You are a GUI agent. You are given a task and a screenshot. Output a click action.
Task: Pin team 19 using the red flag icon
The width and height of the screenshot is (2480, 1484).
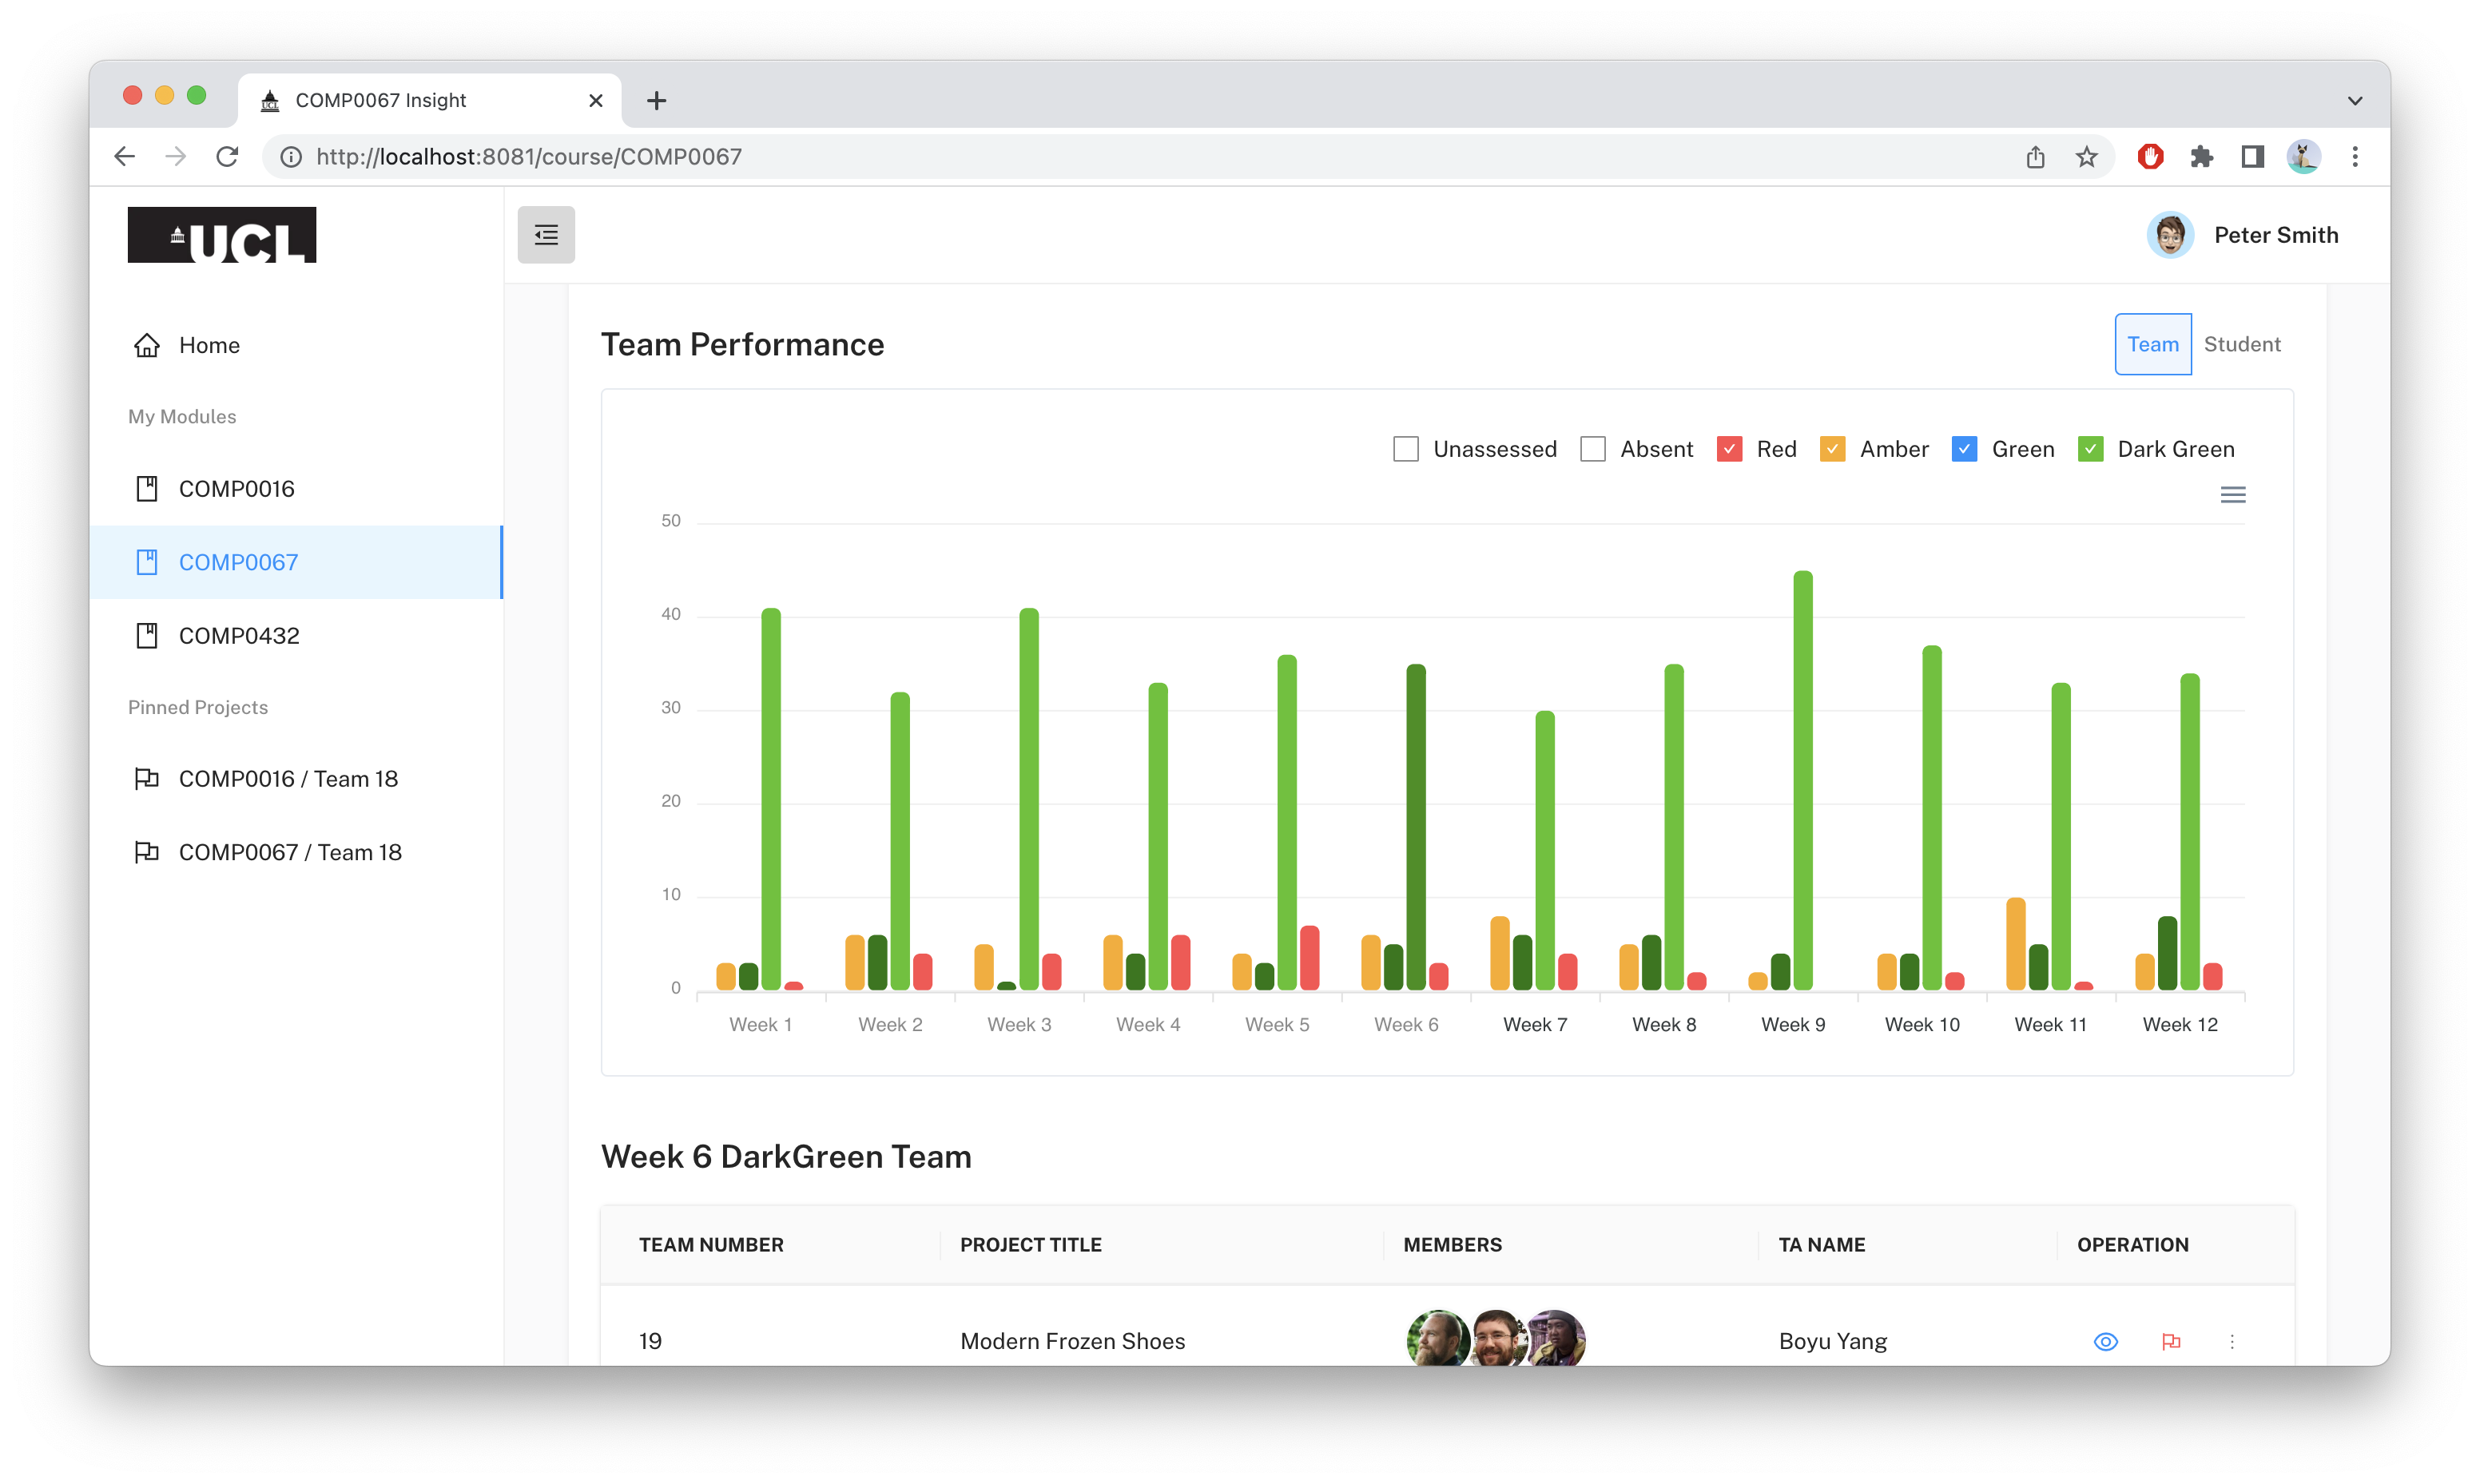[2170, 1341]
